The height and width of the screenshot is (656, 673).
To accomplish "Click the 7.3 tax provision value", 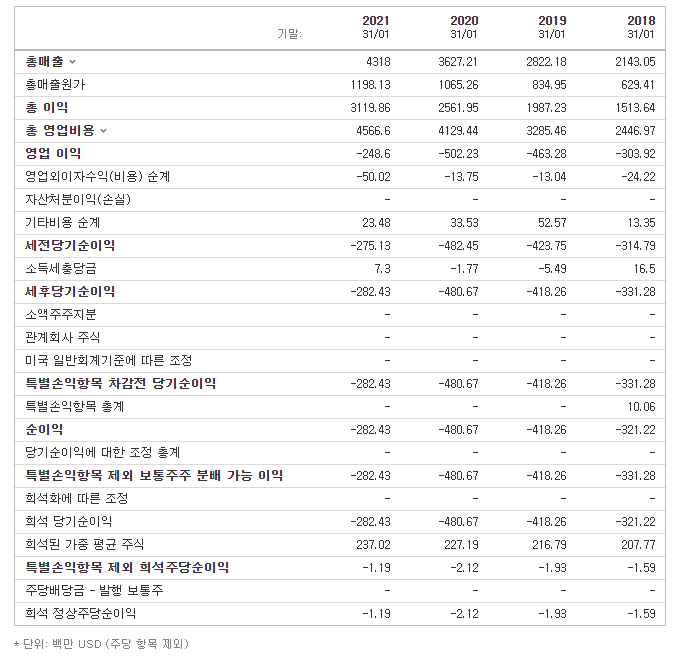I will tap(382, 269).
